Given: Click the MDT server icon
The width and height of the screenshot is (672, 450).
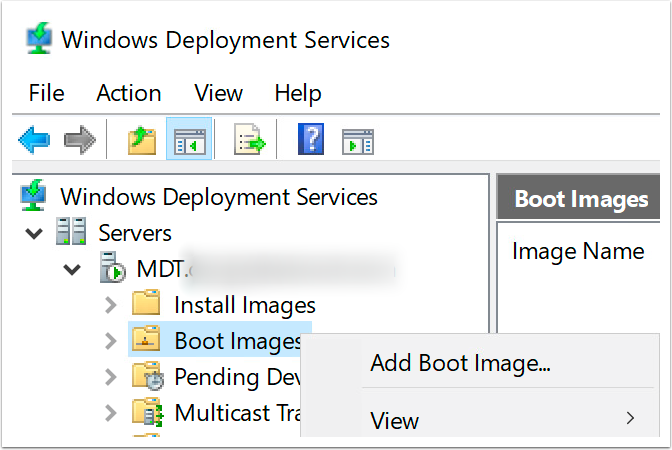Looking at the screenshot, I should point(112,267).
